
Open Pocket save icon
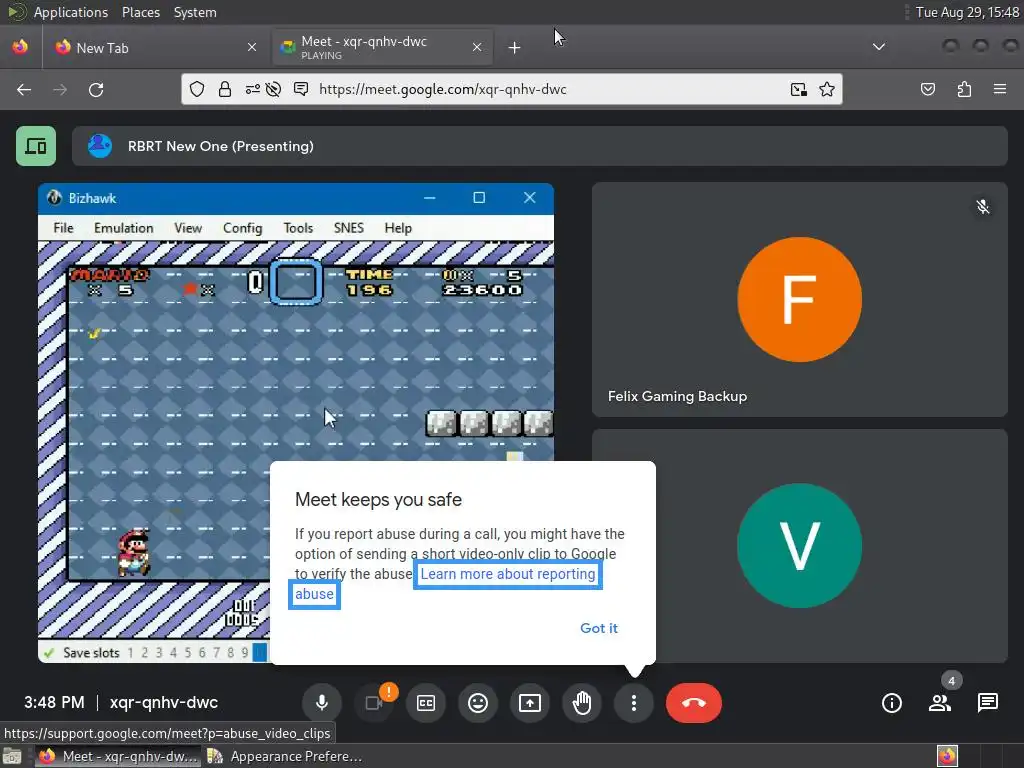pyautogui.click(x=928, y=89)
